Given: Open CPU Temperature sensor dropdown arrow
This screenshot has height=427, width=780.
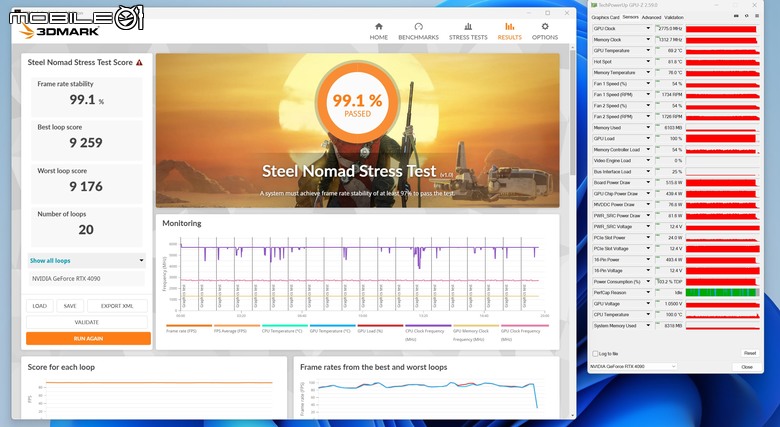Looking at the screenshot, I should [x=648, y=315].
